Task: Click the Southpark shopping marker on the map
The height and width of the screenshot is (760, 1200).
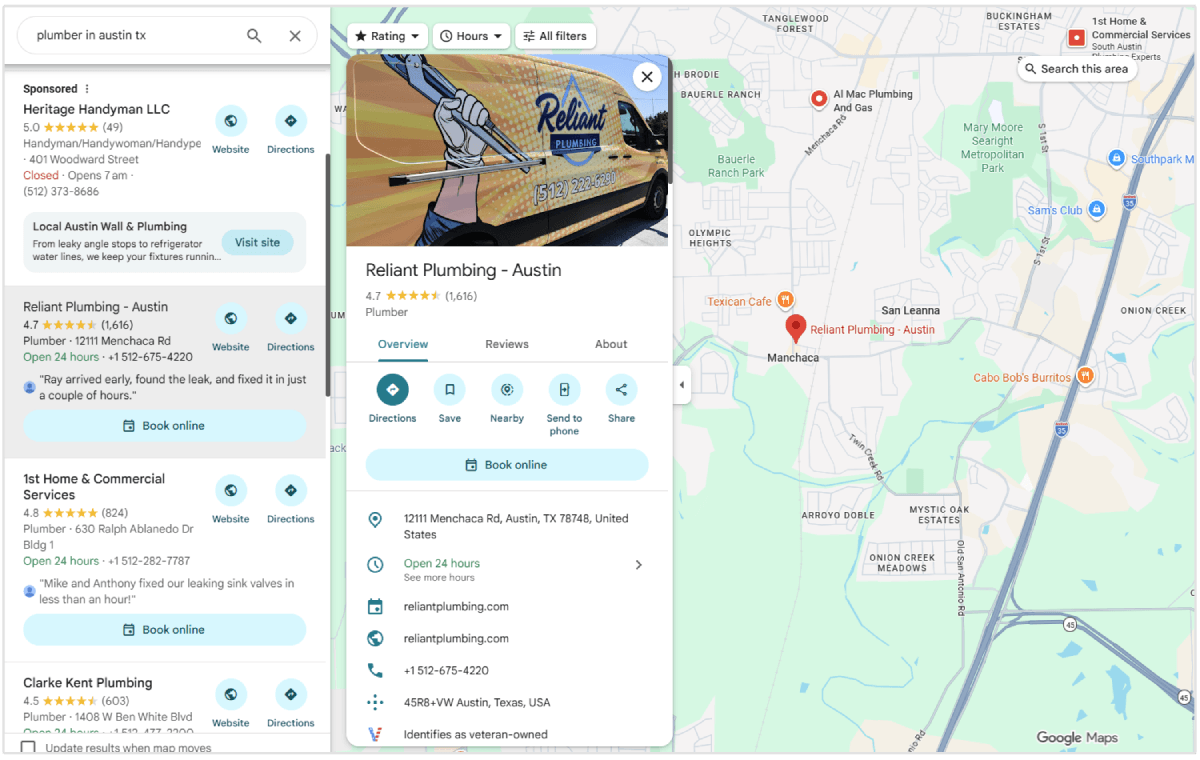Action: pos(1117,159)
